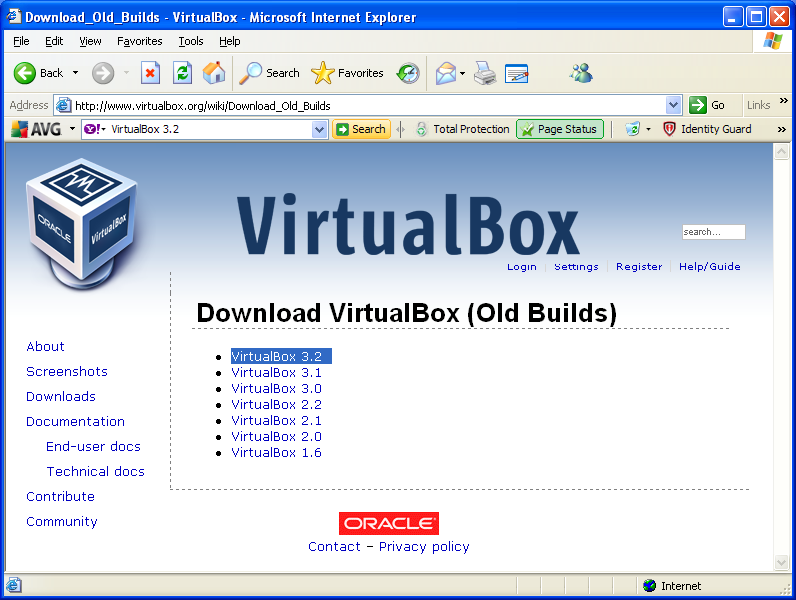Refresh the page with the green arrows icon

click(x=182, y=73)
